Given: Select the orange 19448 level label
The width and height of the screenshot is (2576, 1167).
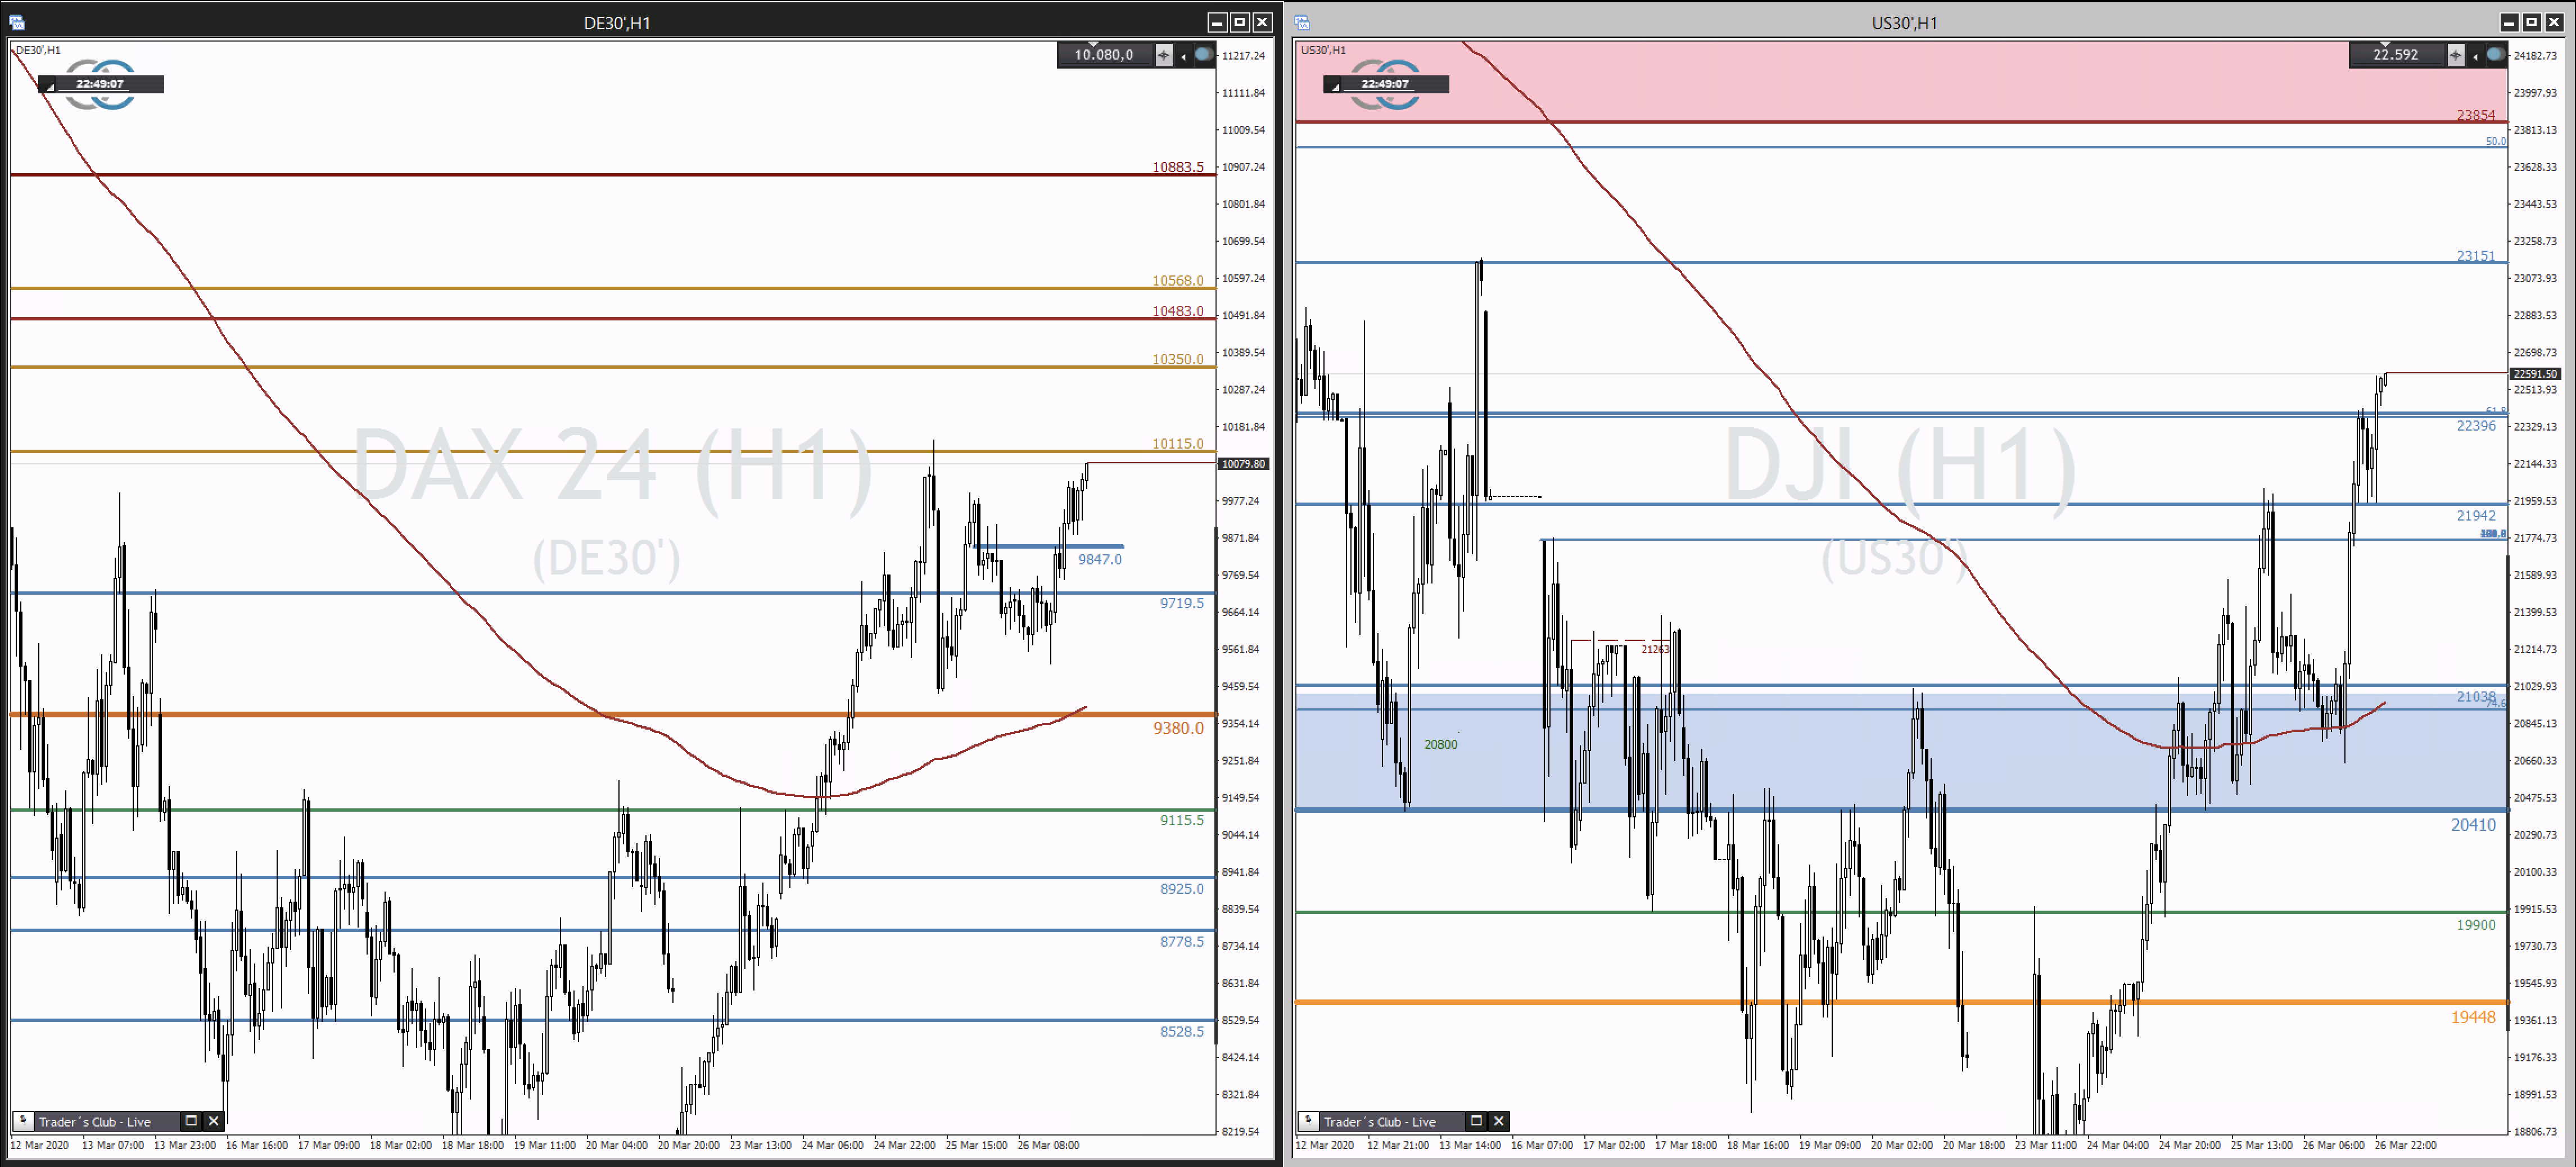Looking at the screenshot, I should coord(2473,1017).
